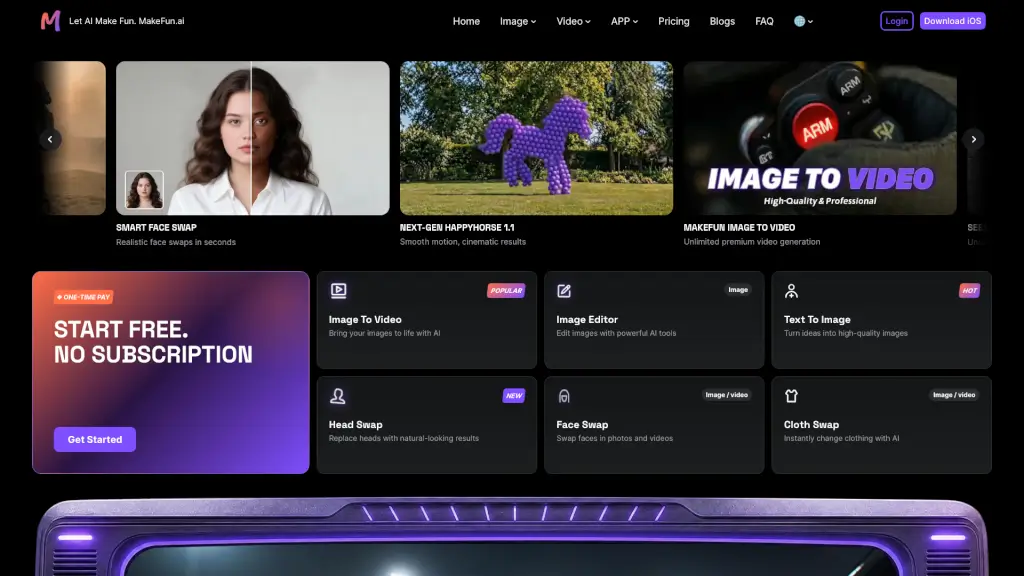Screen dimensions: 1024x576
Task: Click 'Instantly change clothing with AI'
Action: coord(841,438)
